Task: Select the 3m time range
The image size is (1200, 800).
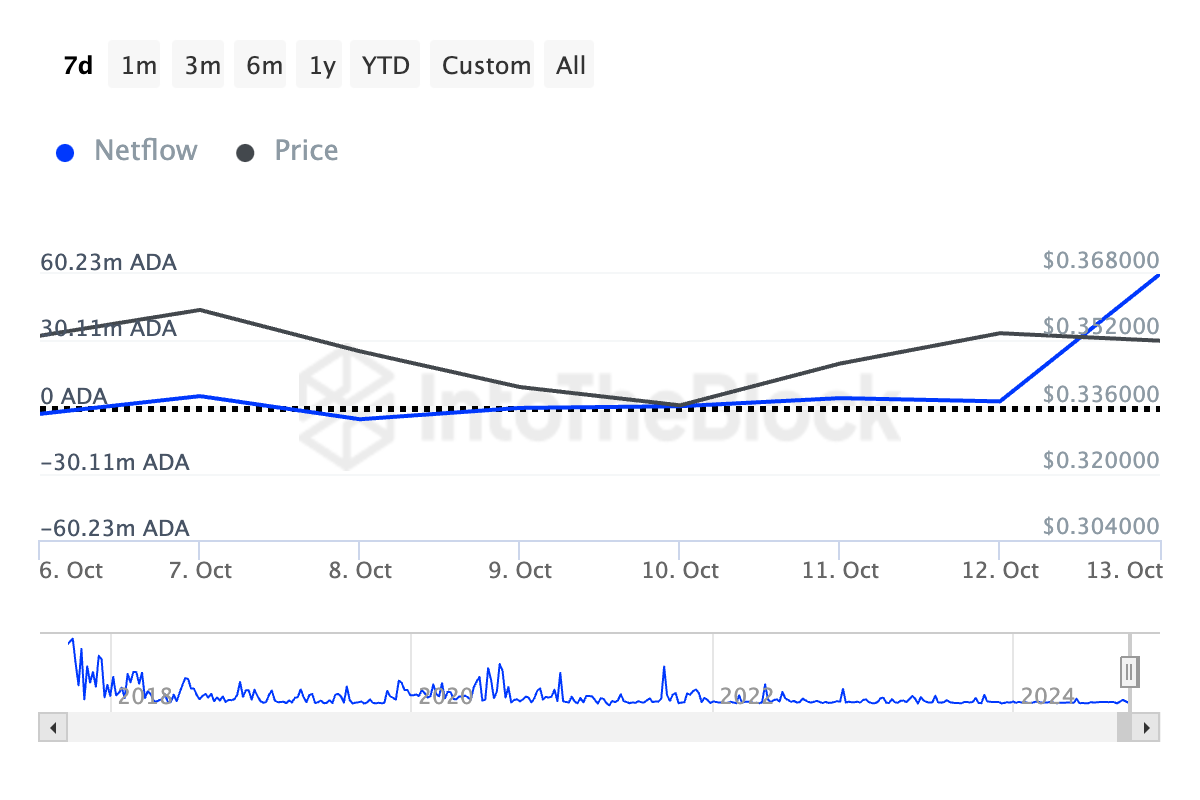Action: point(197,64)
